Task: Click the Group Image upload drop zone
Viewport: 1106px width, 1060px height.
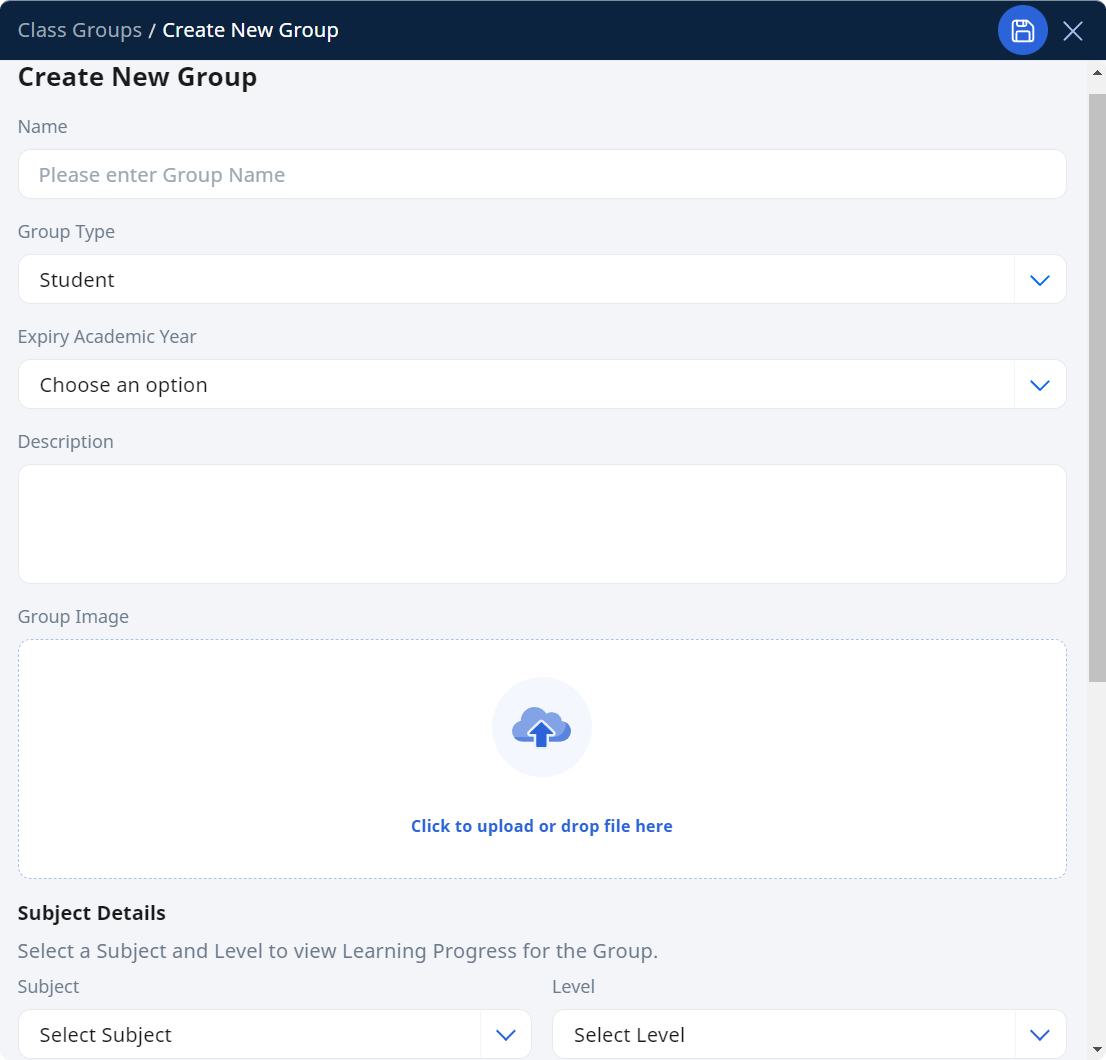Action: (x=542, y=758)
